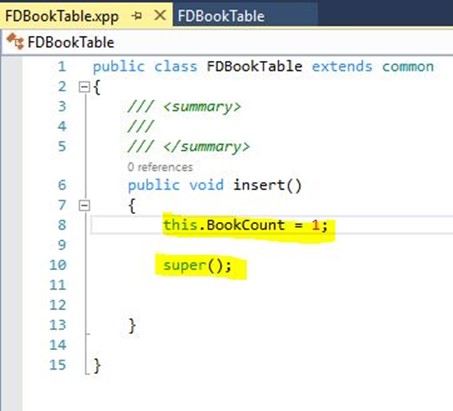Viewport: 453px width, 411px height.
Task: Click the FDBookTable class icon in navigation bar
Action: coord(15,41)
